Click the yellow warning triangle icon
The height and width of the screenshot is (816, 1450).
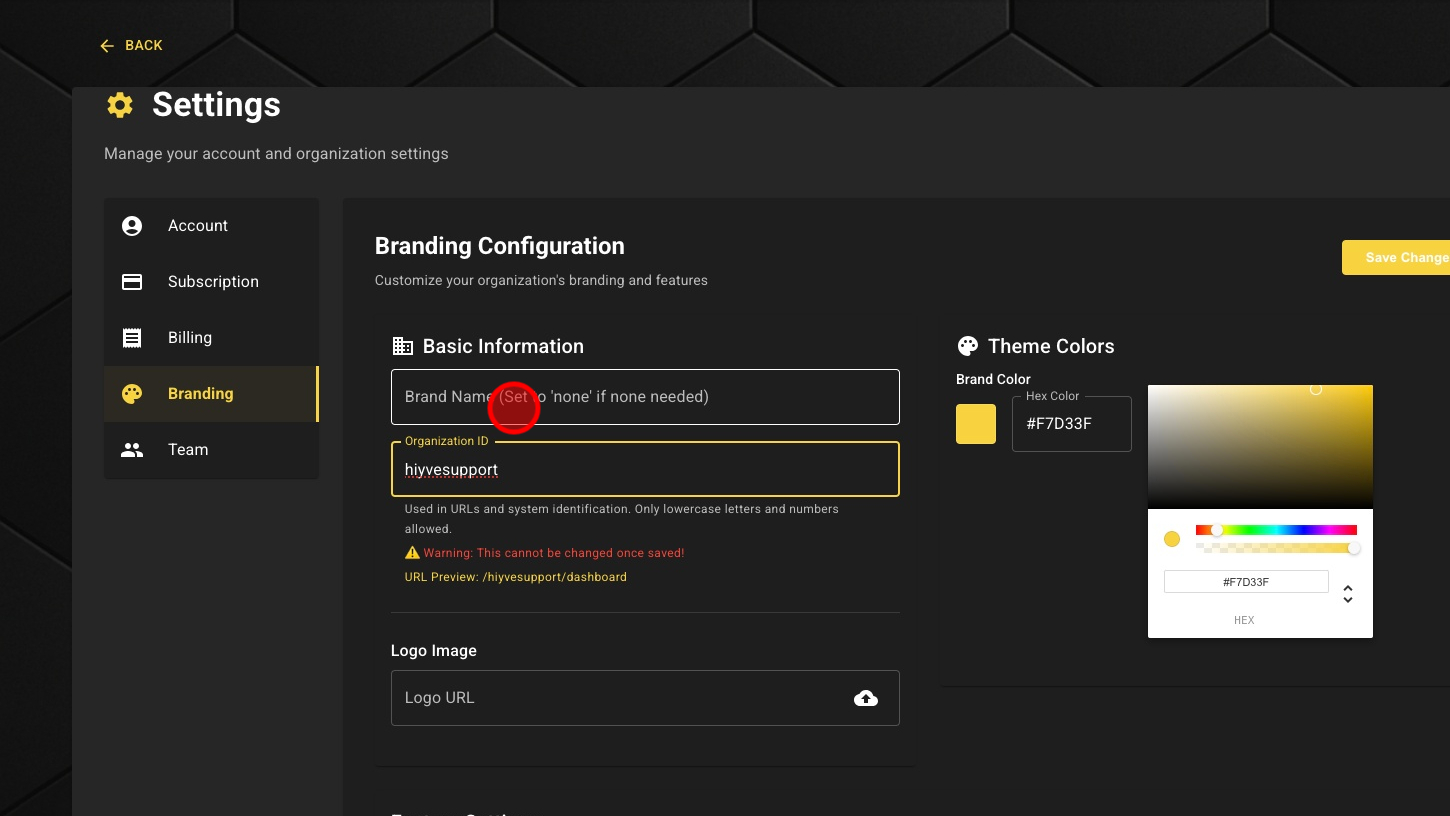412,553
